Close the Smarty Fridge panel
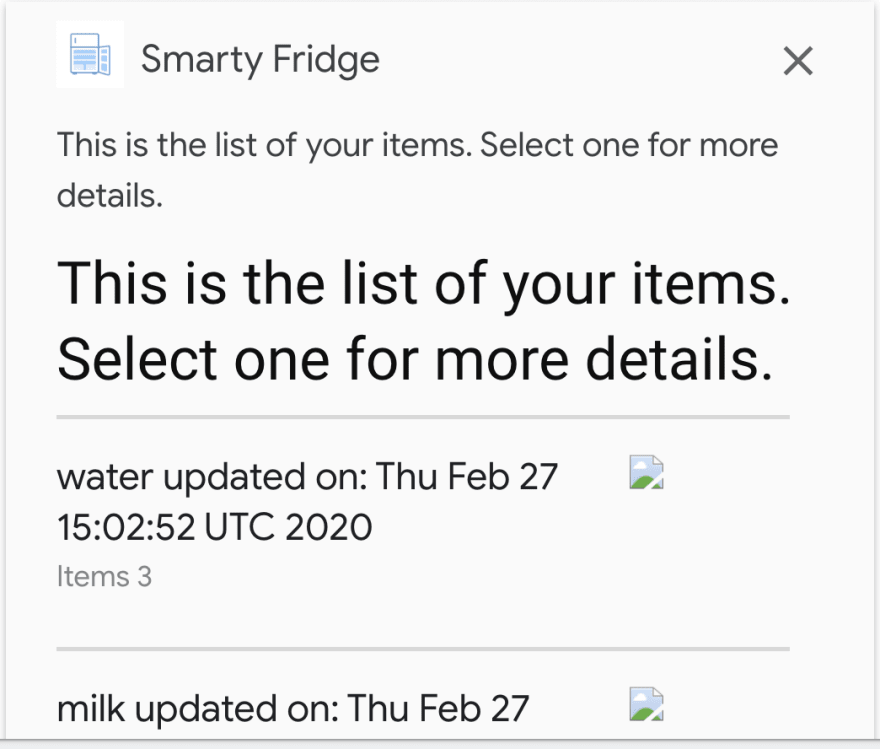880x749 pixels. pyautogui.click(x=798, y=61)
